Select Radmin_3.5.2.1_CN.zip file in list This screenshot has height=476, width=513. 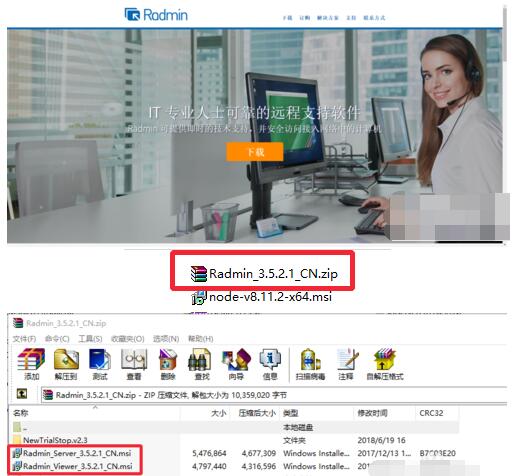[264, 274]
